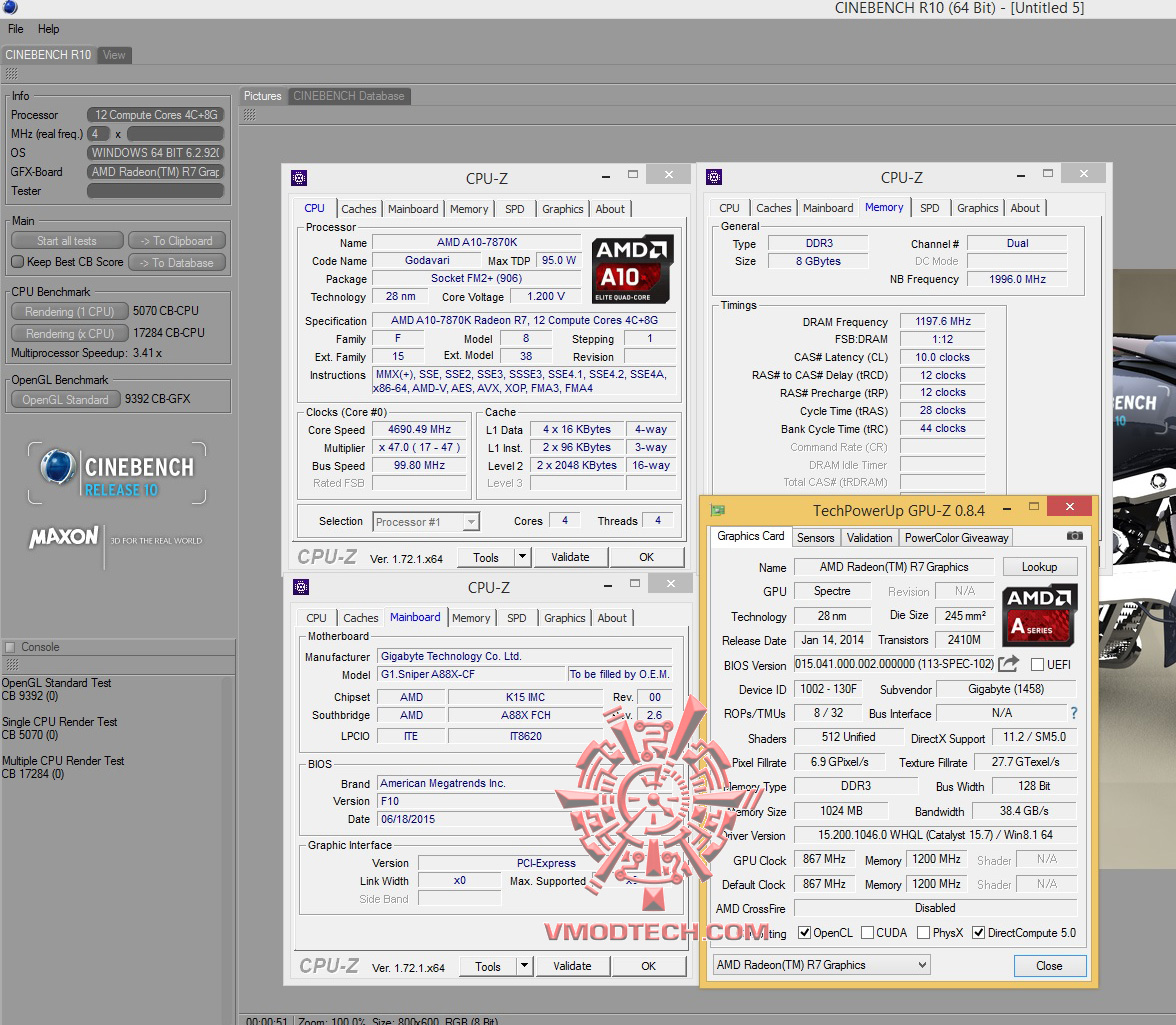Enable the Keep Best CB Score checkbox
Viewport: 1176px width, 1025px height.
coord(17,262)
